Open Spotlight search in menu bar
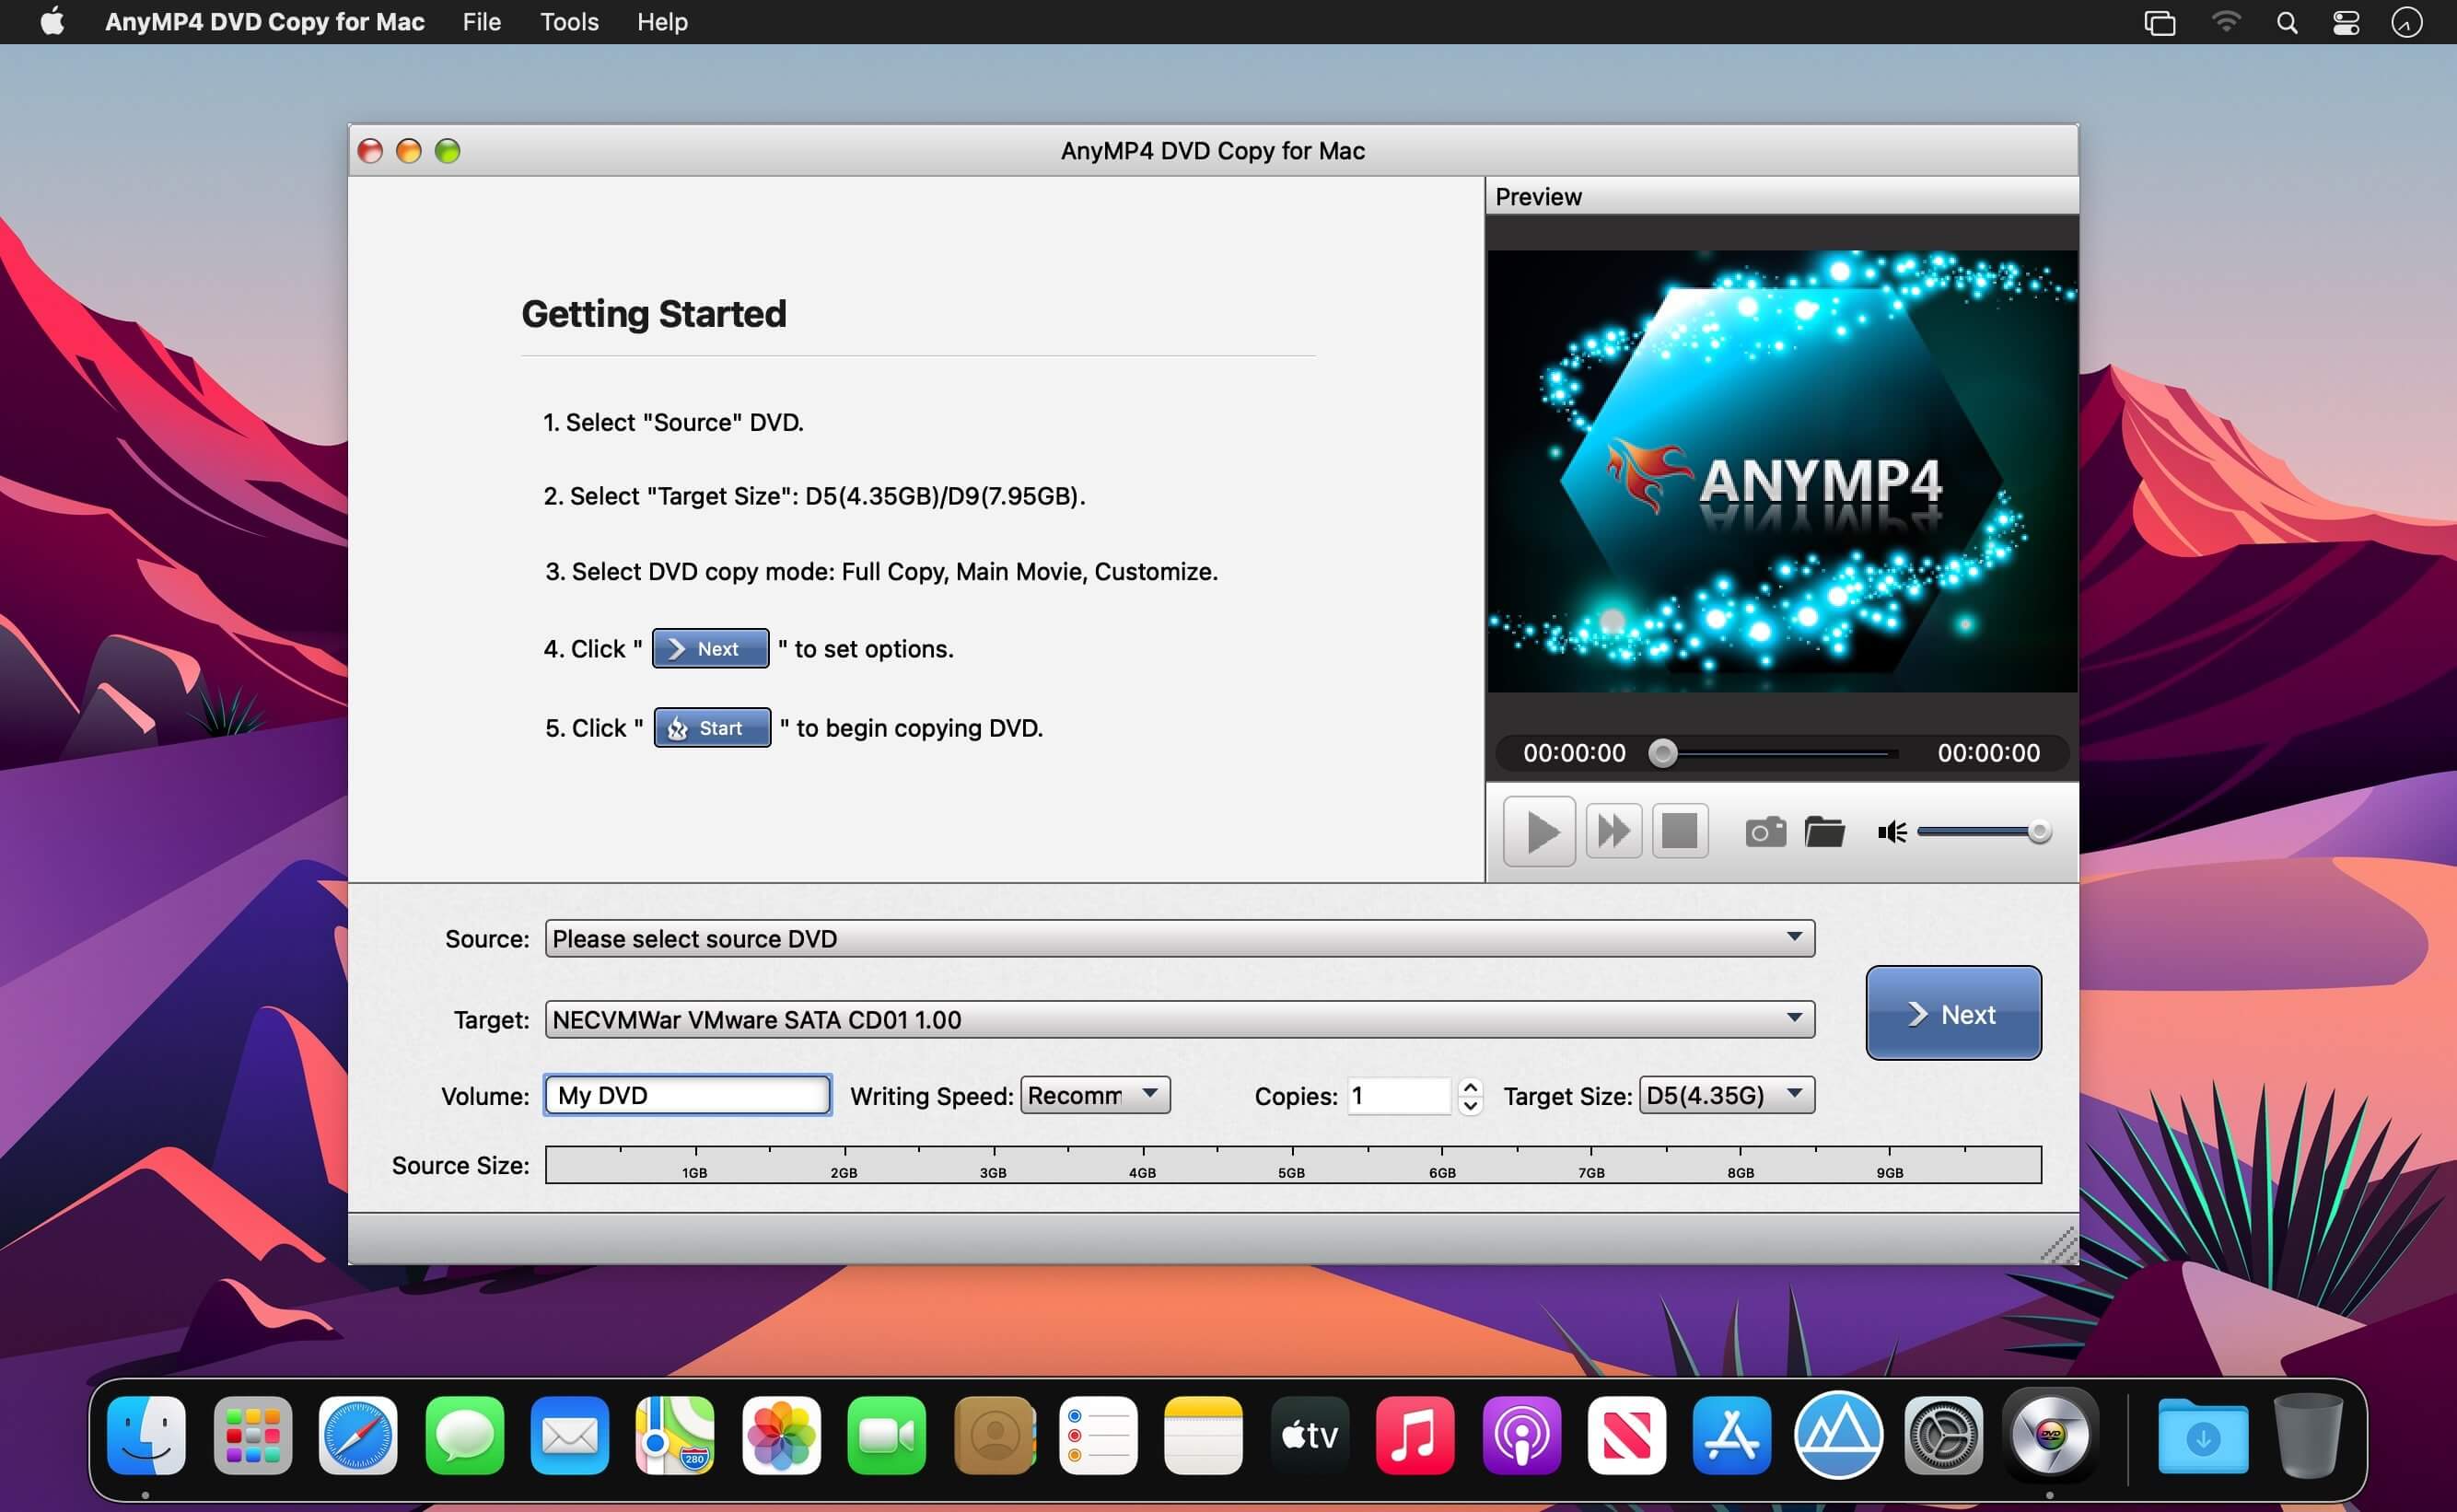This screenshot has width=2457, height=1512. tap(2286, 22)
